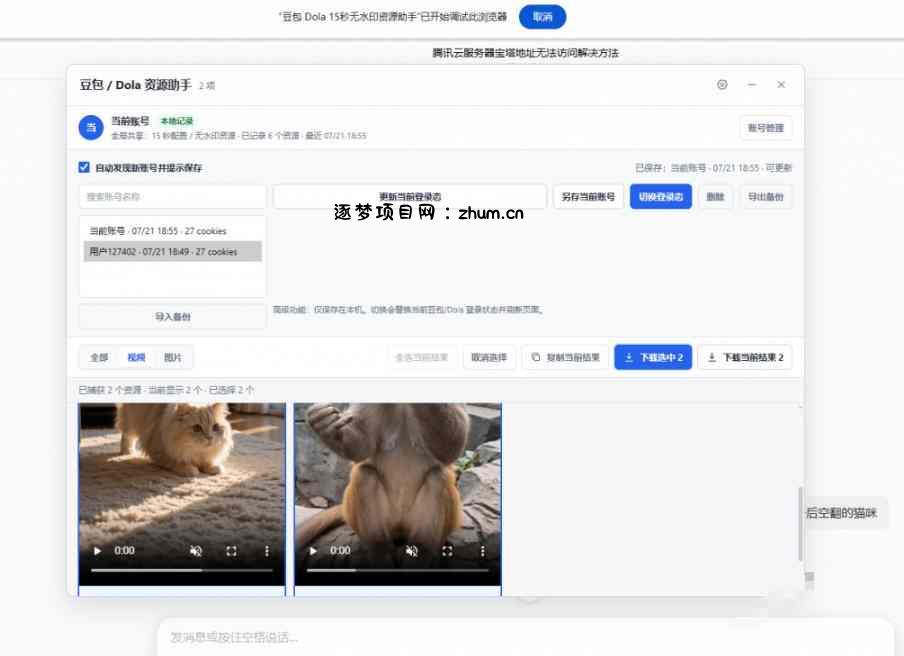Screen dimensions: 904x656
Task: Click the blue 切换登录态 button
Action: click(x=661, y=197)
